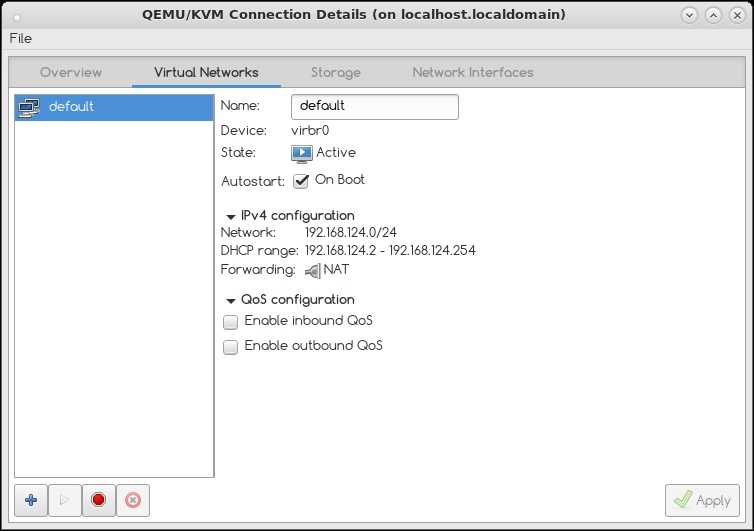
Task: Enable outbound QoS checkbox
Action: tap(230, 347)
